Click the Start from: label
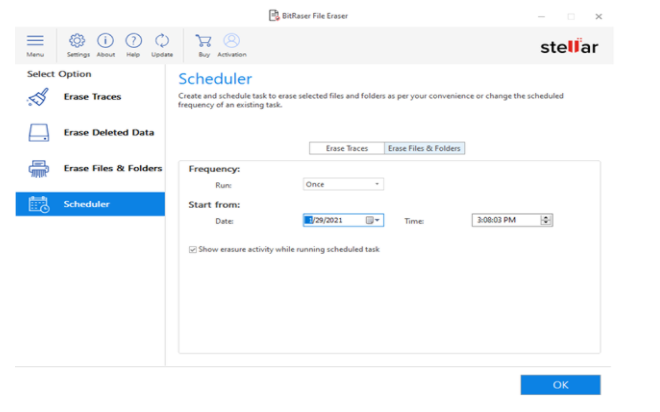This screenshot has width=660, height=412. (x=214, y=205)
